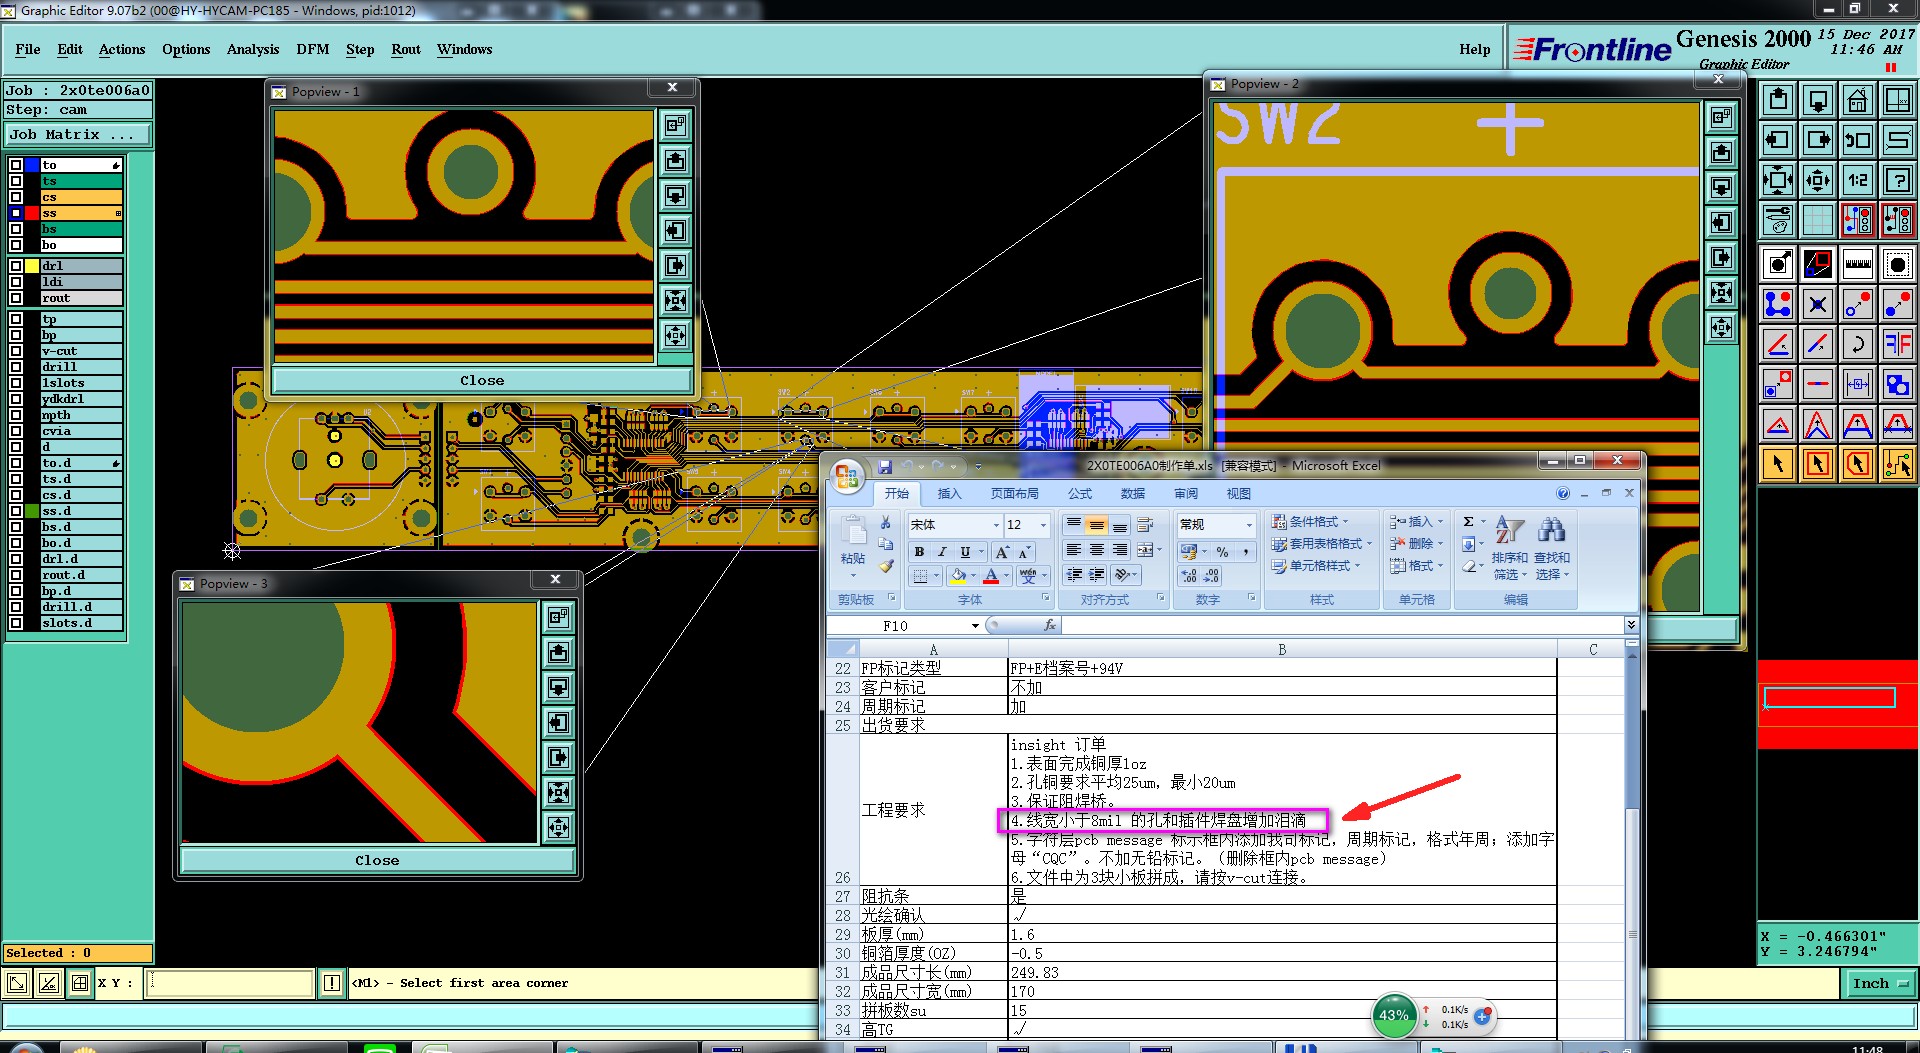The height and width of the screenshot is (1053, 1920).
Task: Click the mirror F flip icon
Action: [x=1897, y=344]
